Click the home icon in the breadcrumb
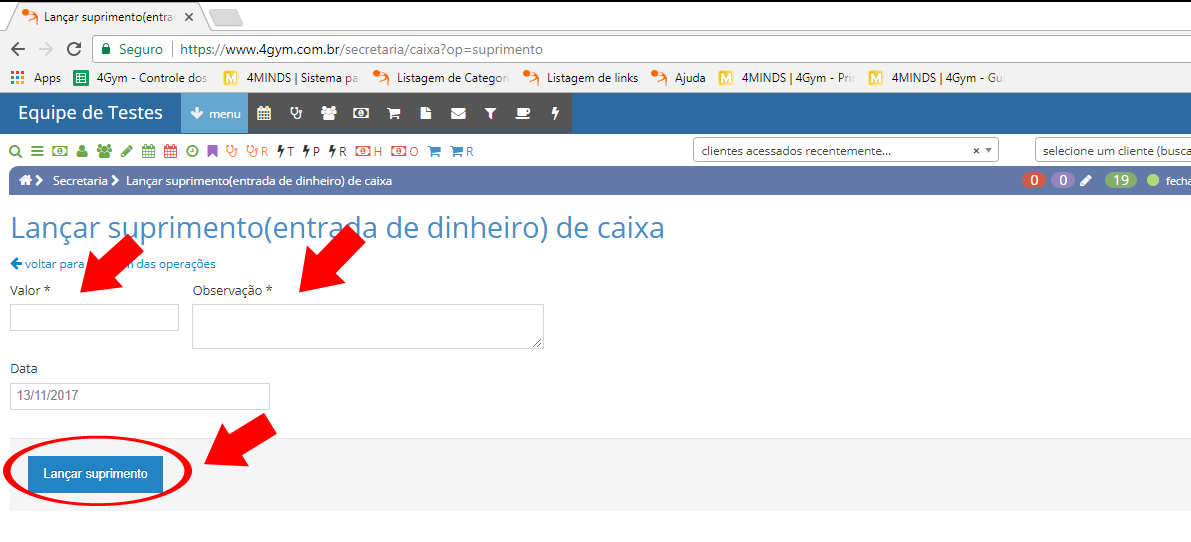This screenshot has width=1191, height=542. point(25,181)
